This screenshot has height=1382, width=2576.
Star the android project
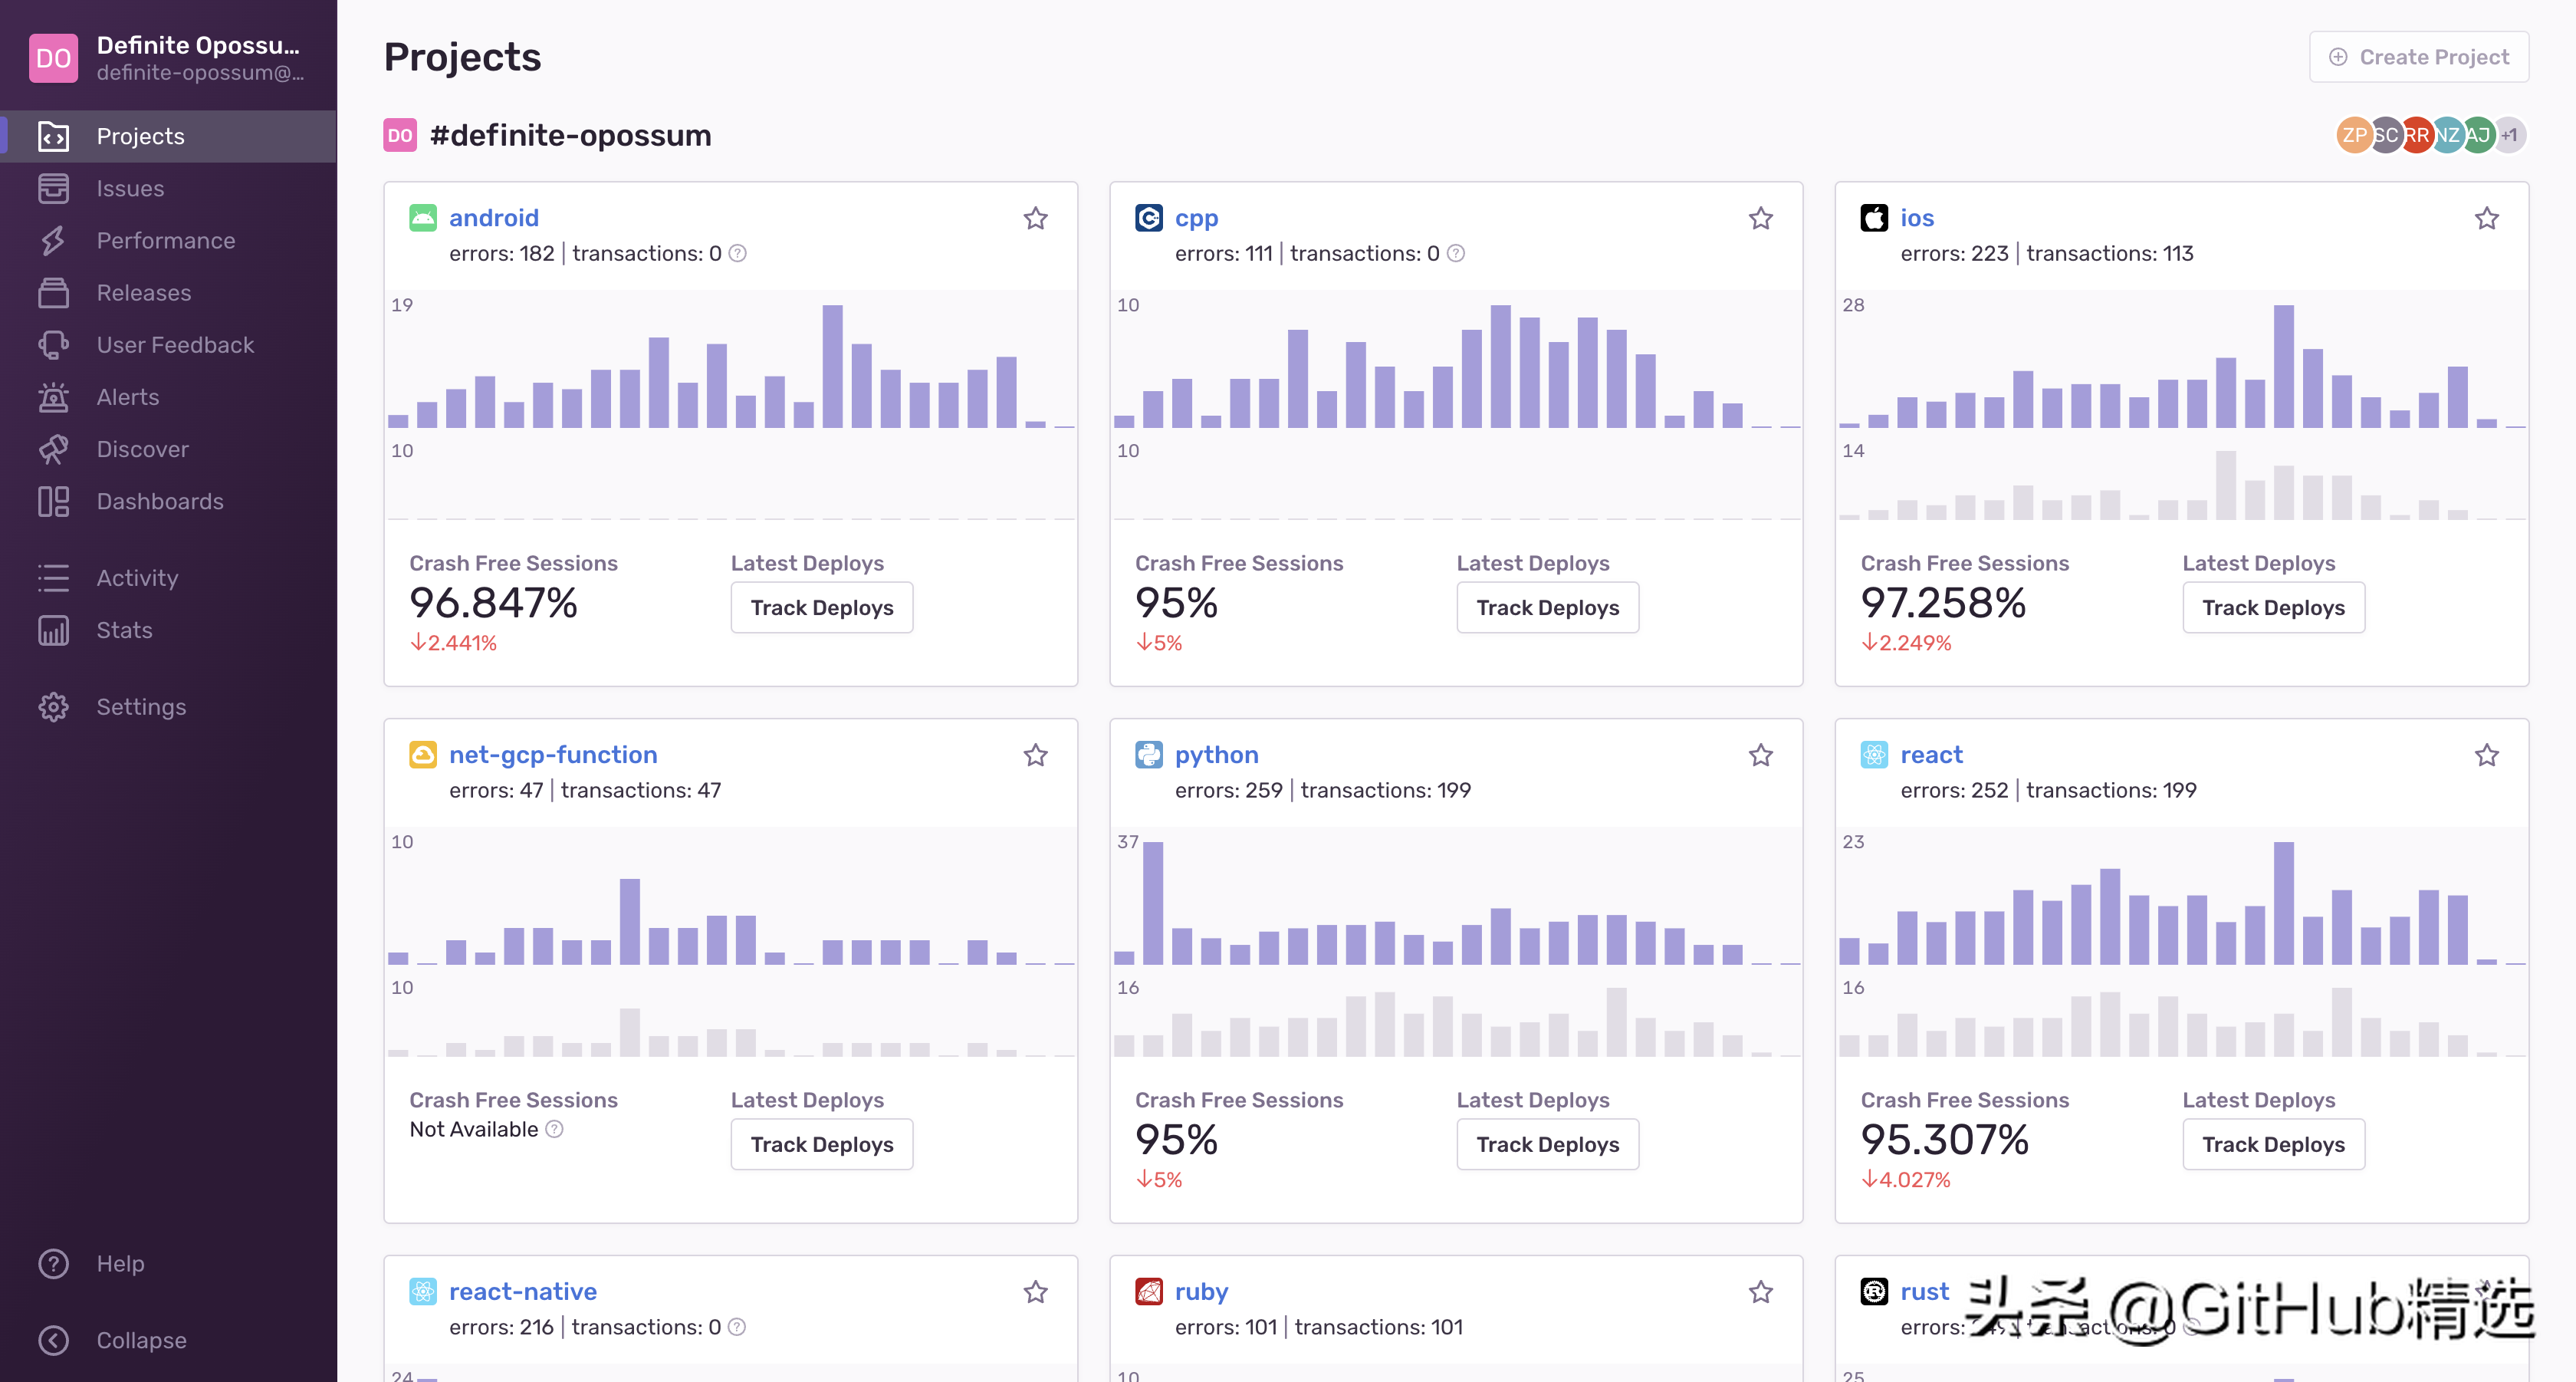pos(1035,218)
